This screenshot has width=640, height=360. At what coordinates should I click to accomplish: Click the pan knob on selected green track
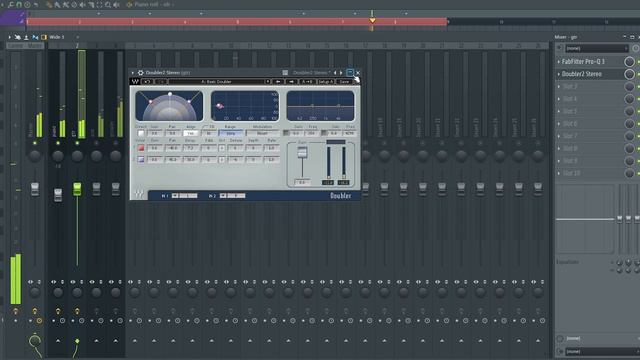click(77, 156)
